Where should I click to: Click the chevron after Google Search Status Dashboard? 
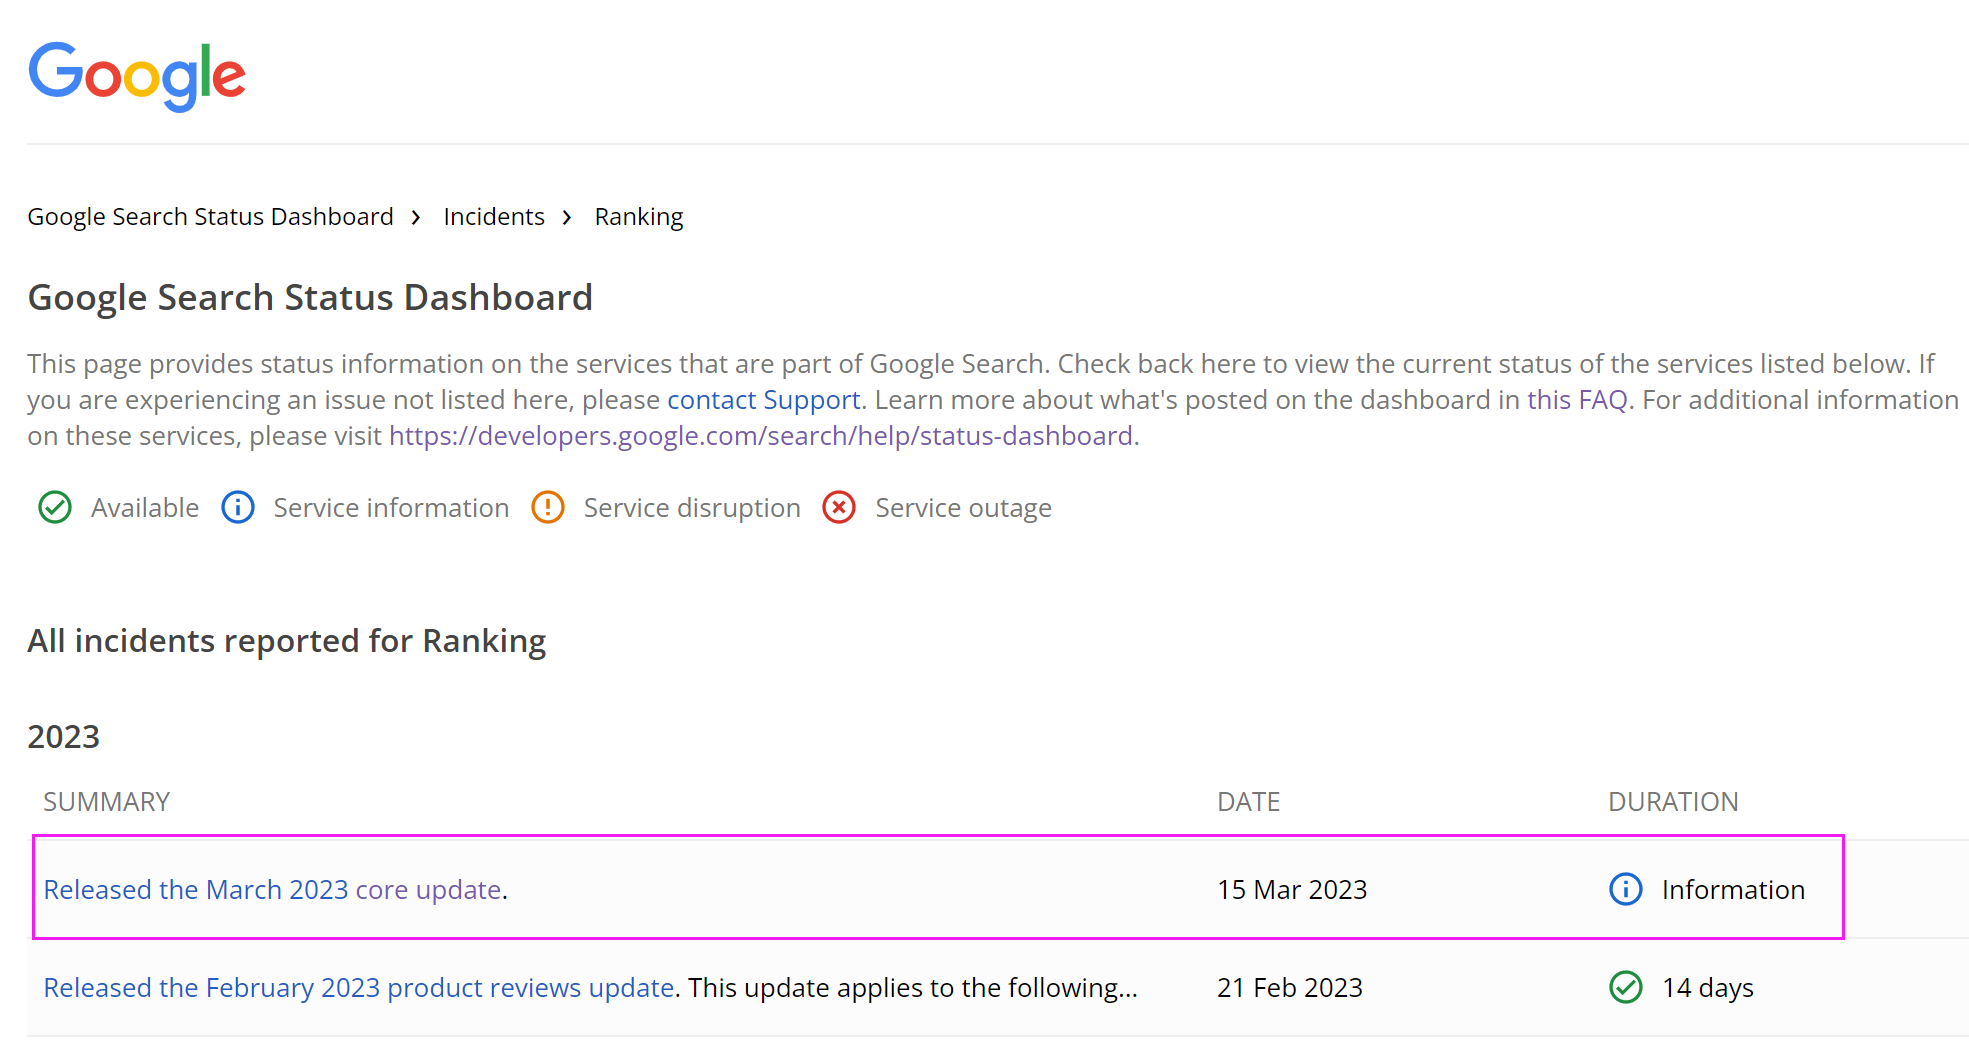[416, 218]
